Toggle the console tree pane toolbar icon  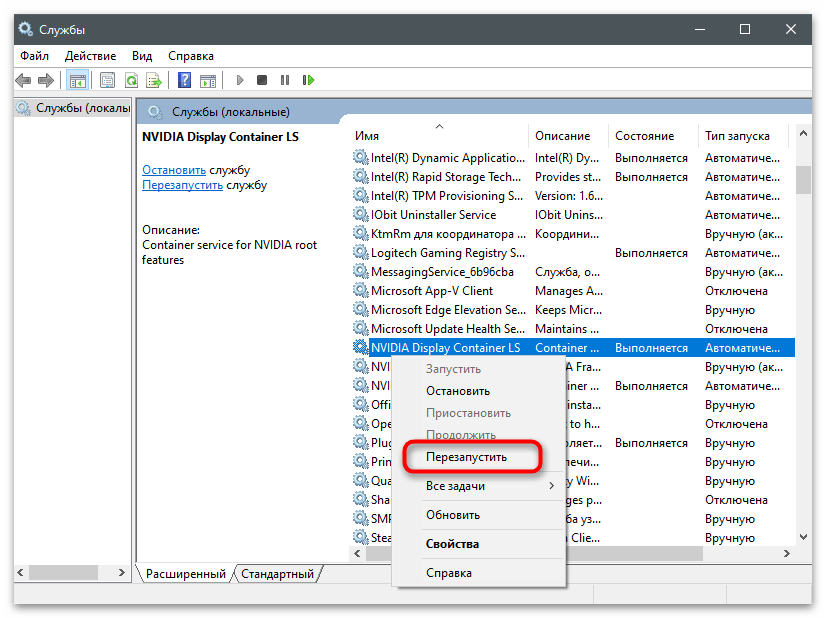click(x=77, y=81)
